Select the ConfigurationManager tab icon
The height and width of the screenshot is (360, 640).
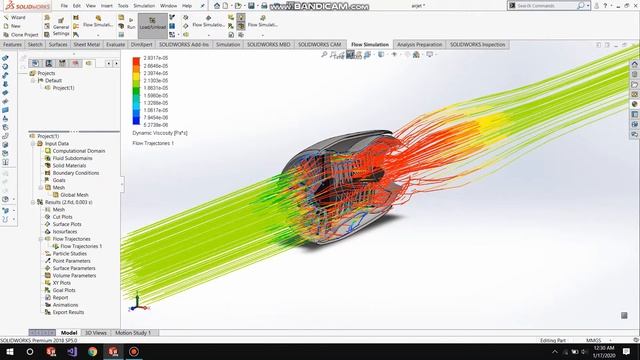point(62,63)
